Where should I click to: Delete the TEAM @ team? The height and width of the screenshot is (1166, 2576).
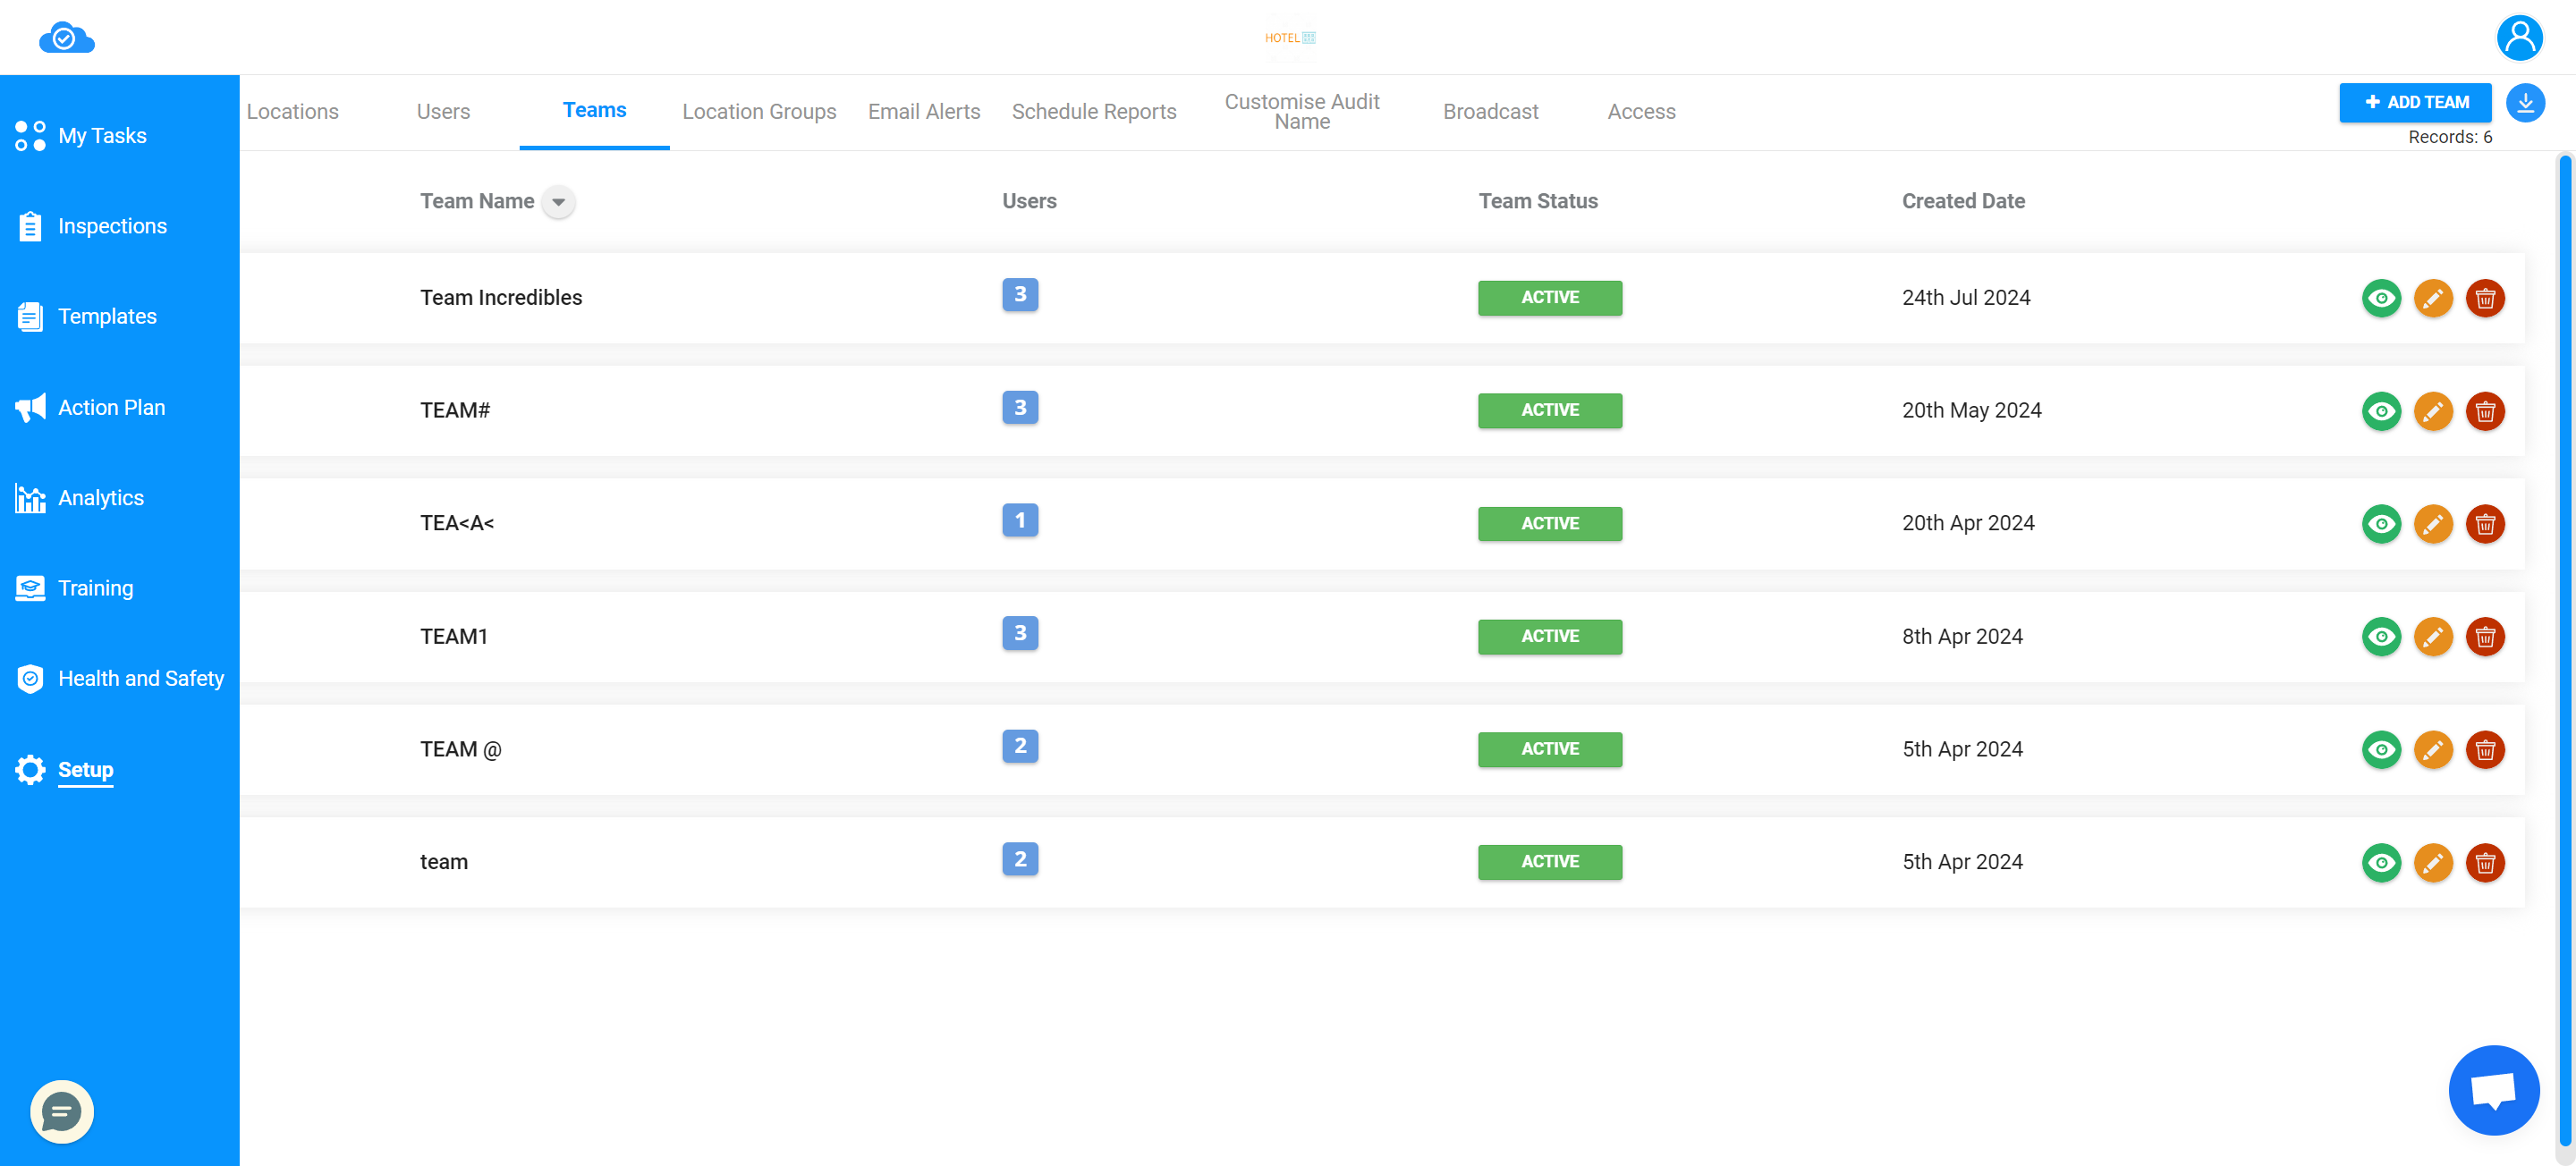[x=2485, y=750]
